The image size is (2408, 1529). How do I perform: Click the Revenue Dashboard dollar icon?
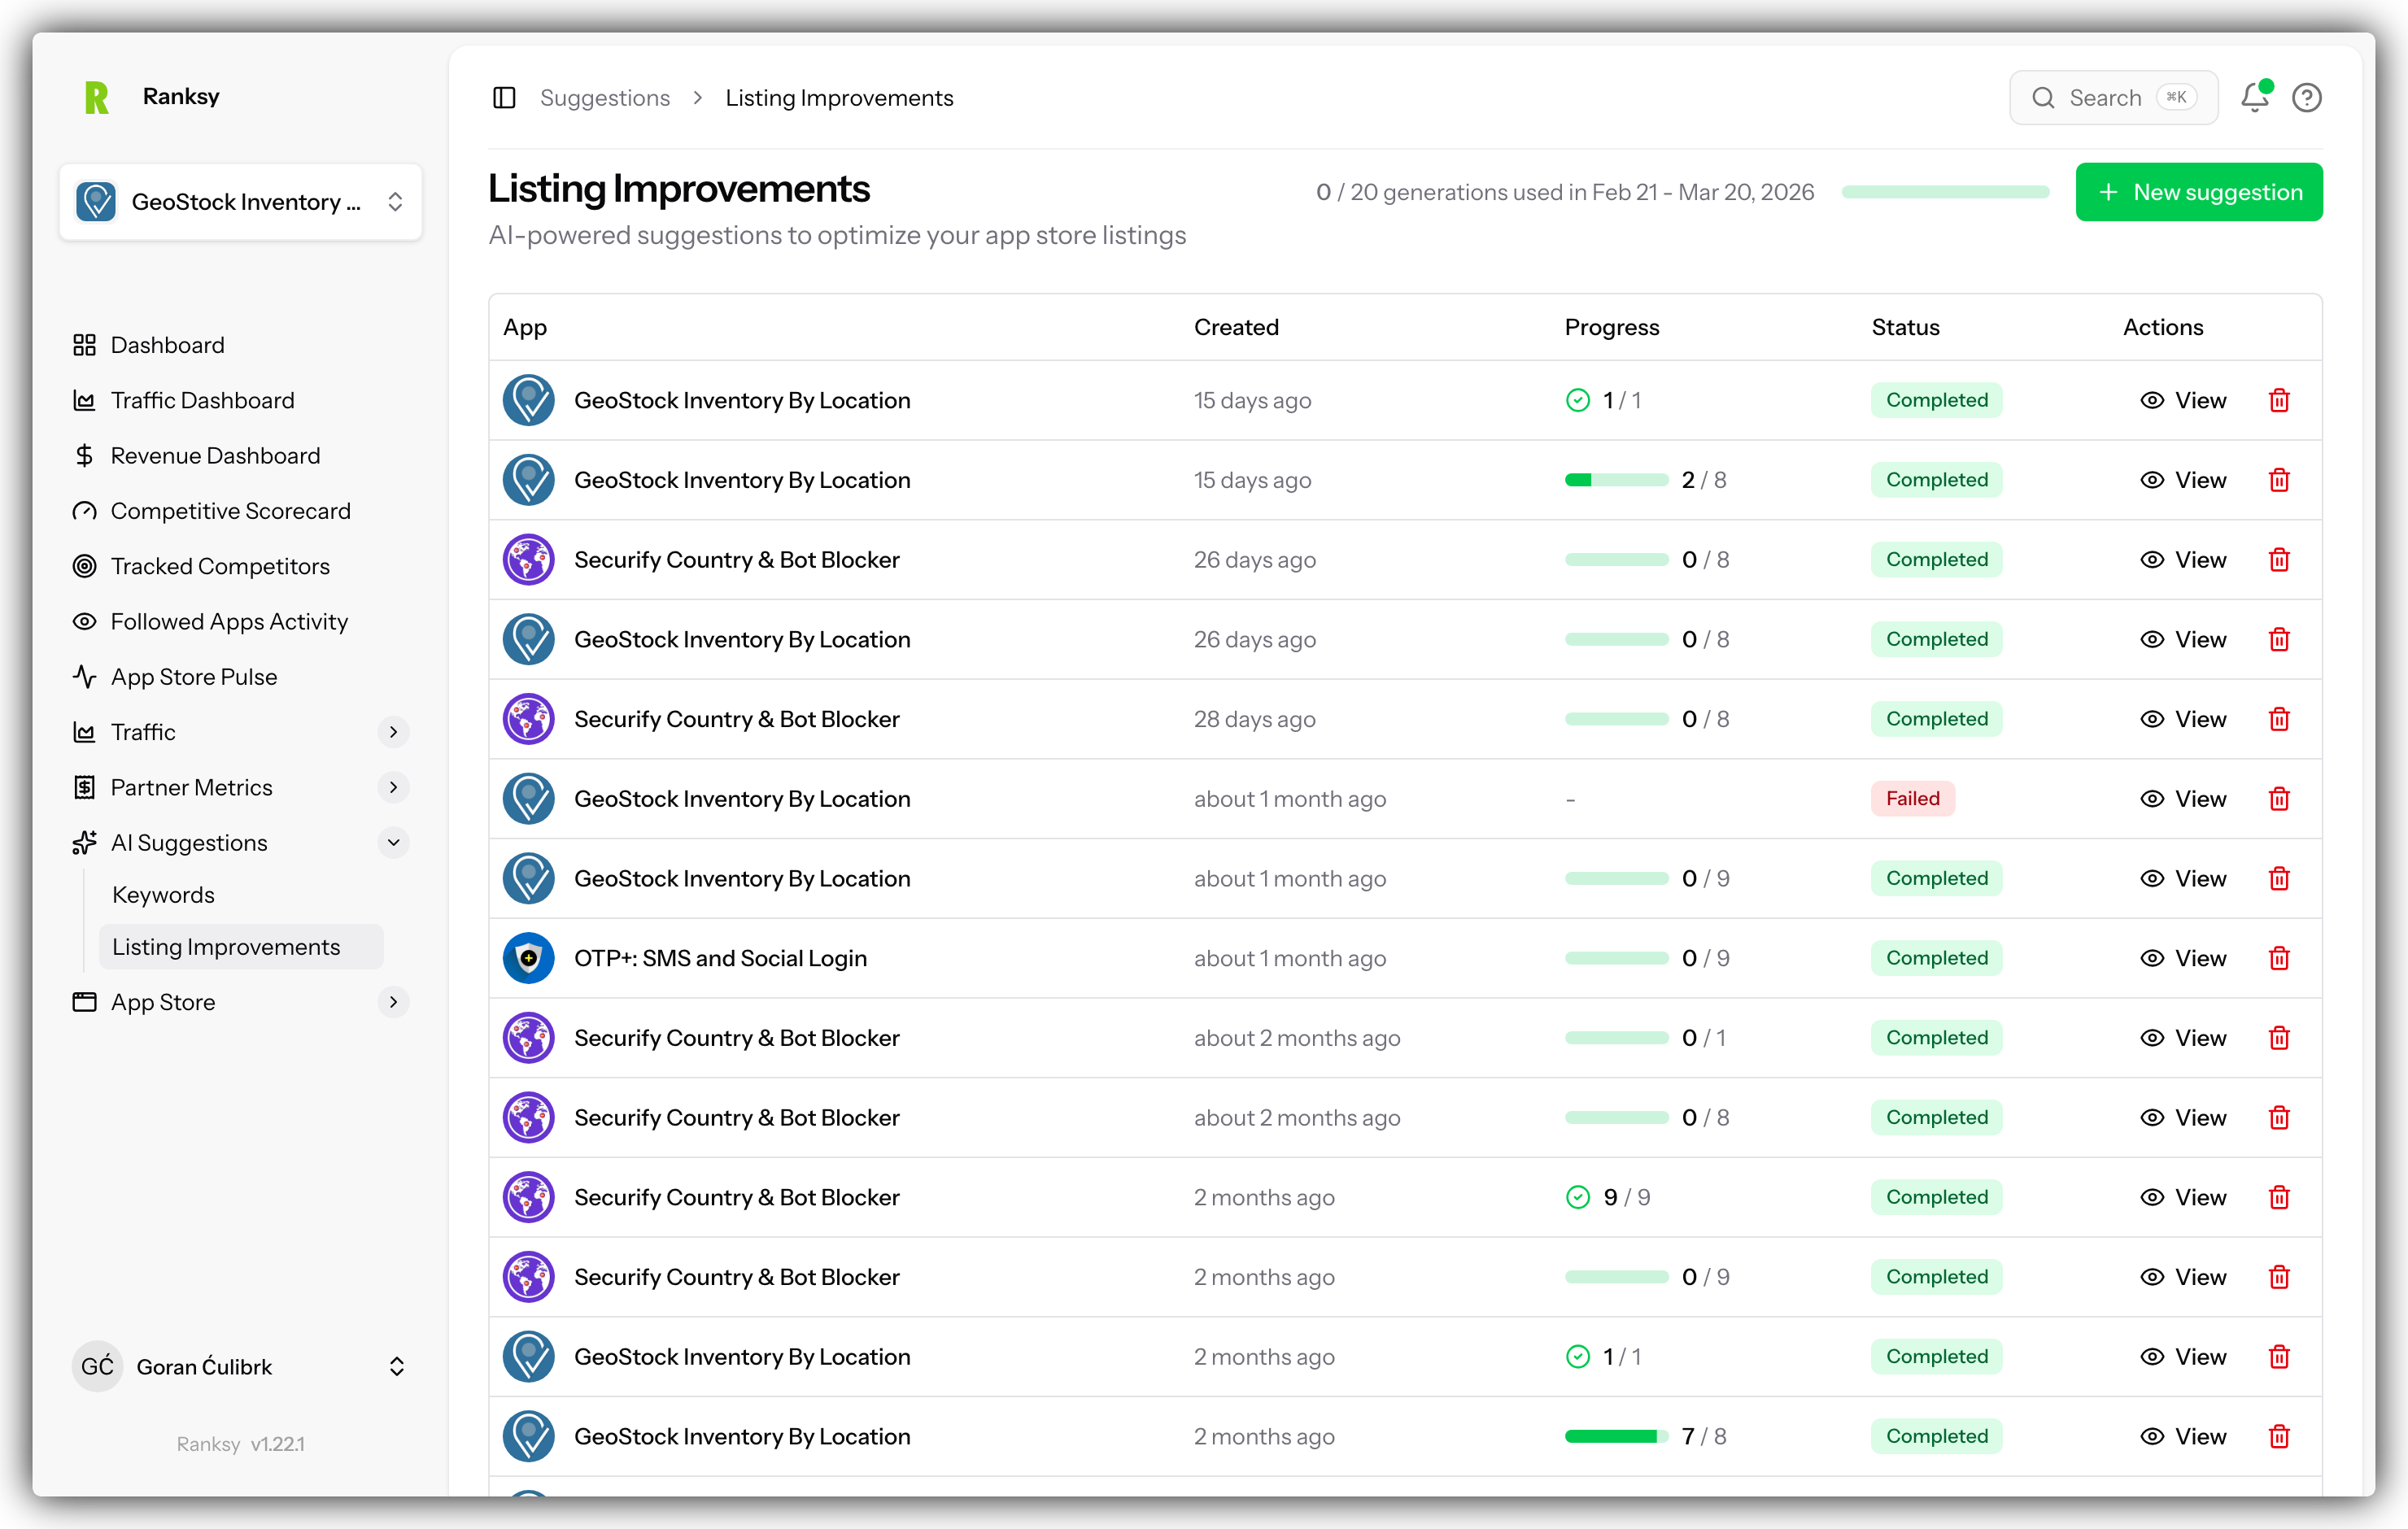point(84,455)
